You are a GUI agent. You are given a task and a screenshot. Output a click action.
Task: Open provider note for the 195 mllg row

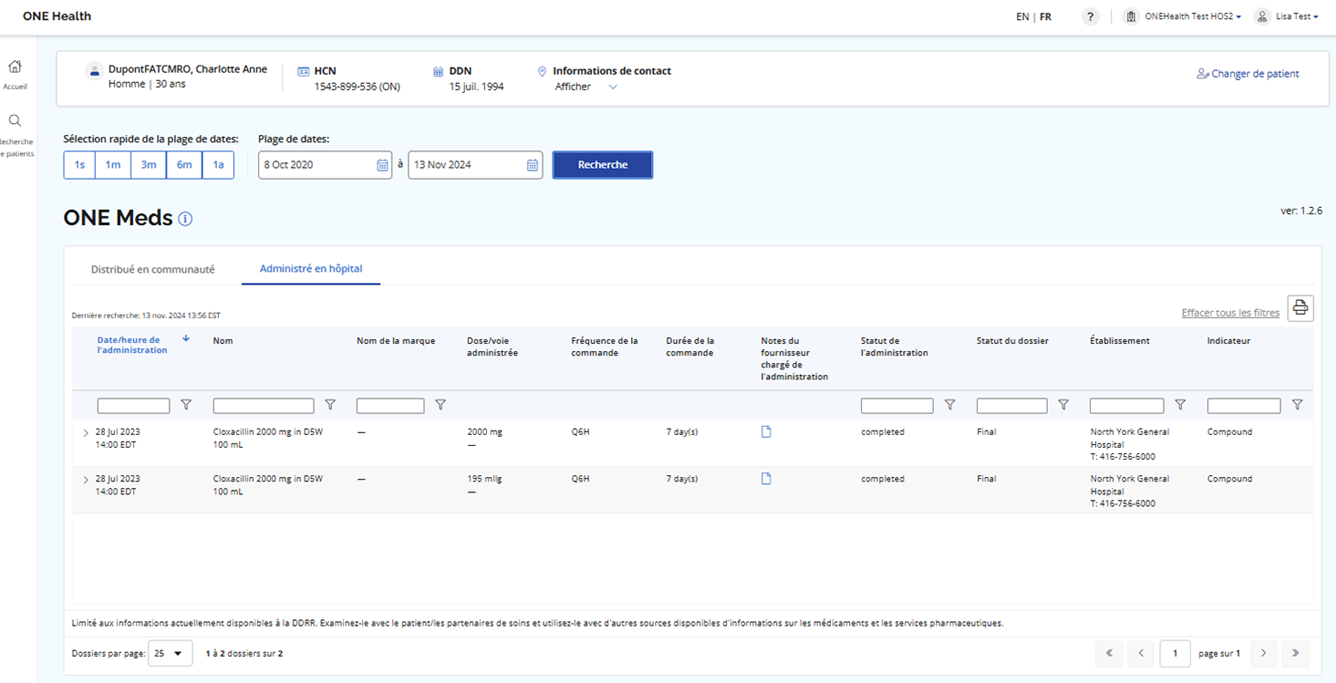[x=766, y=479]
